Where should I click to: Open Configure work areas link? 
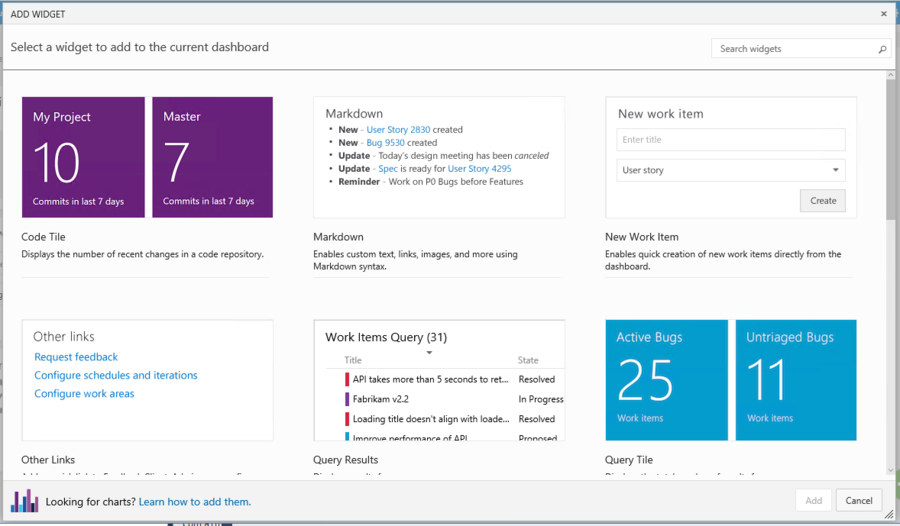point(84,394)
